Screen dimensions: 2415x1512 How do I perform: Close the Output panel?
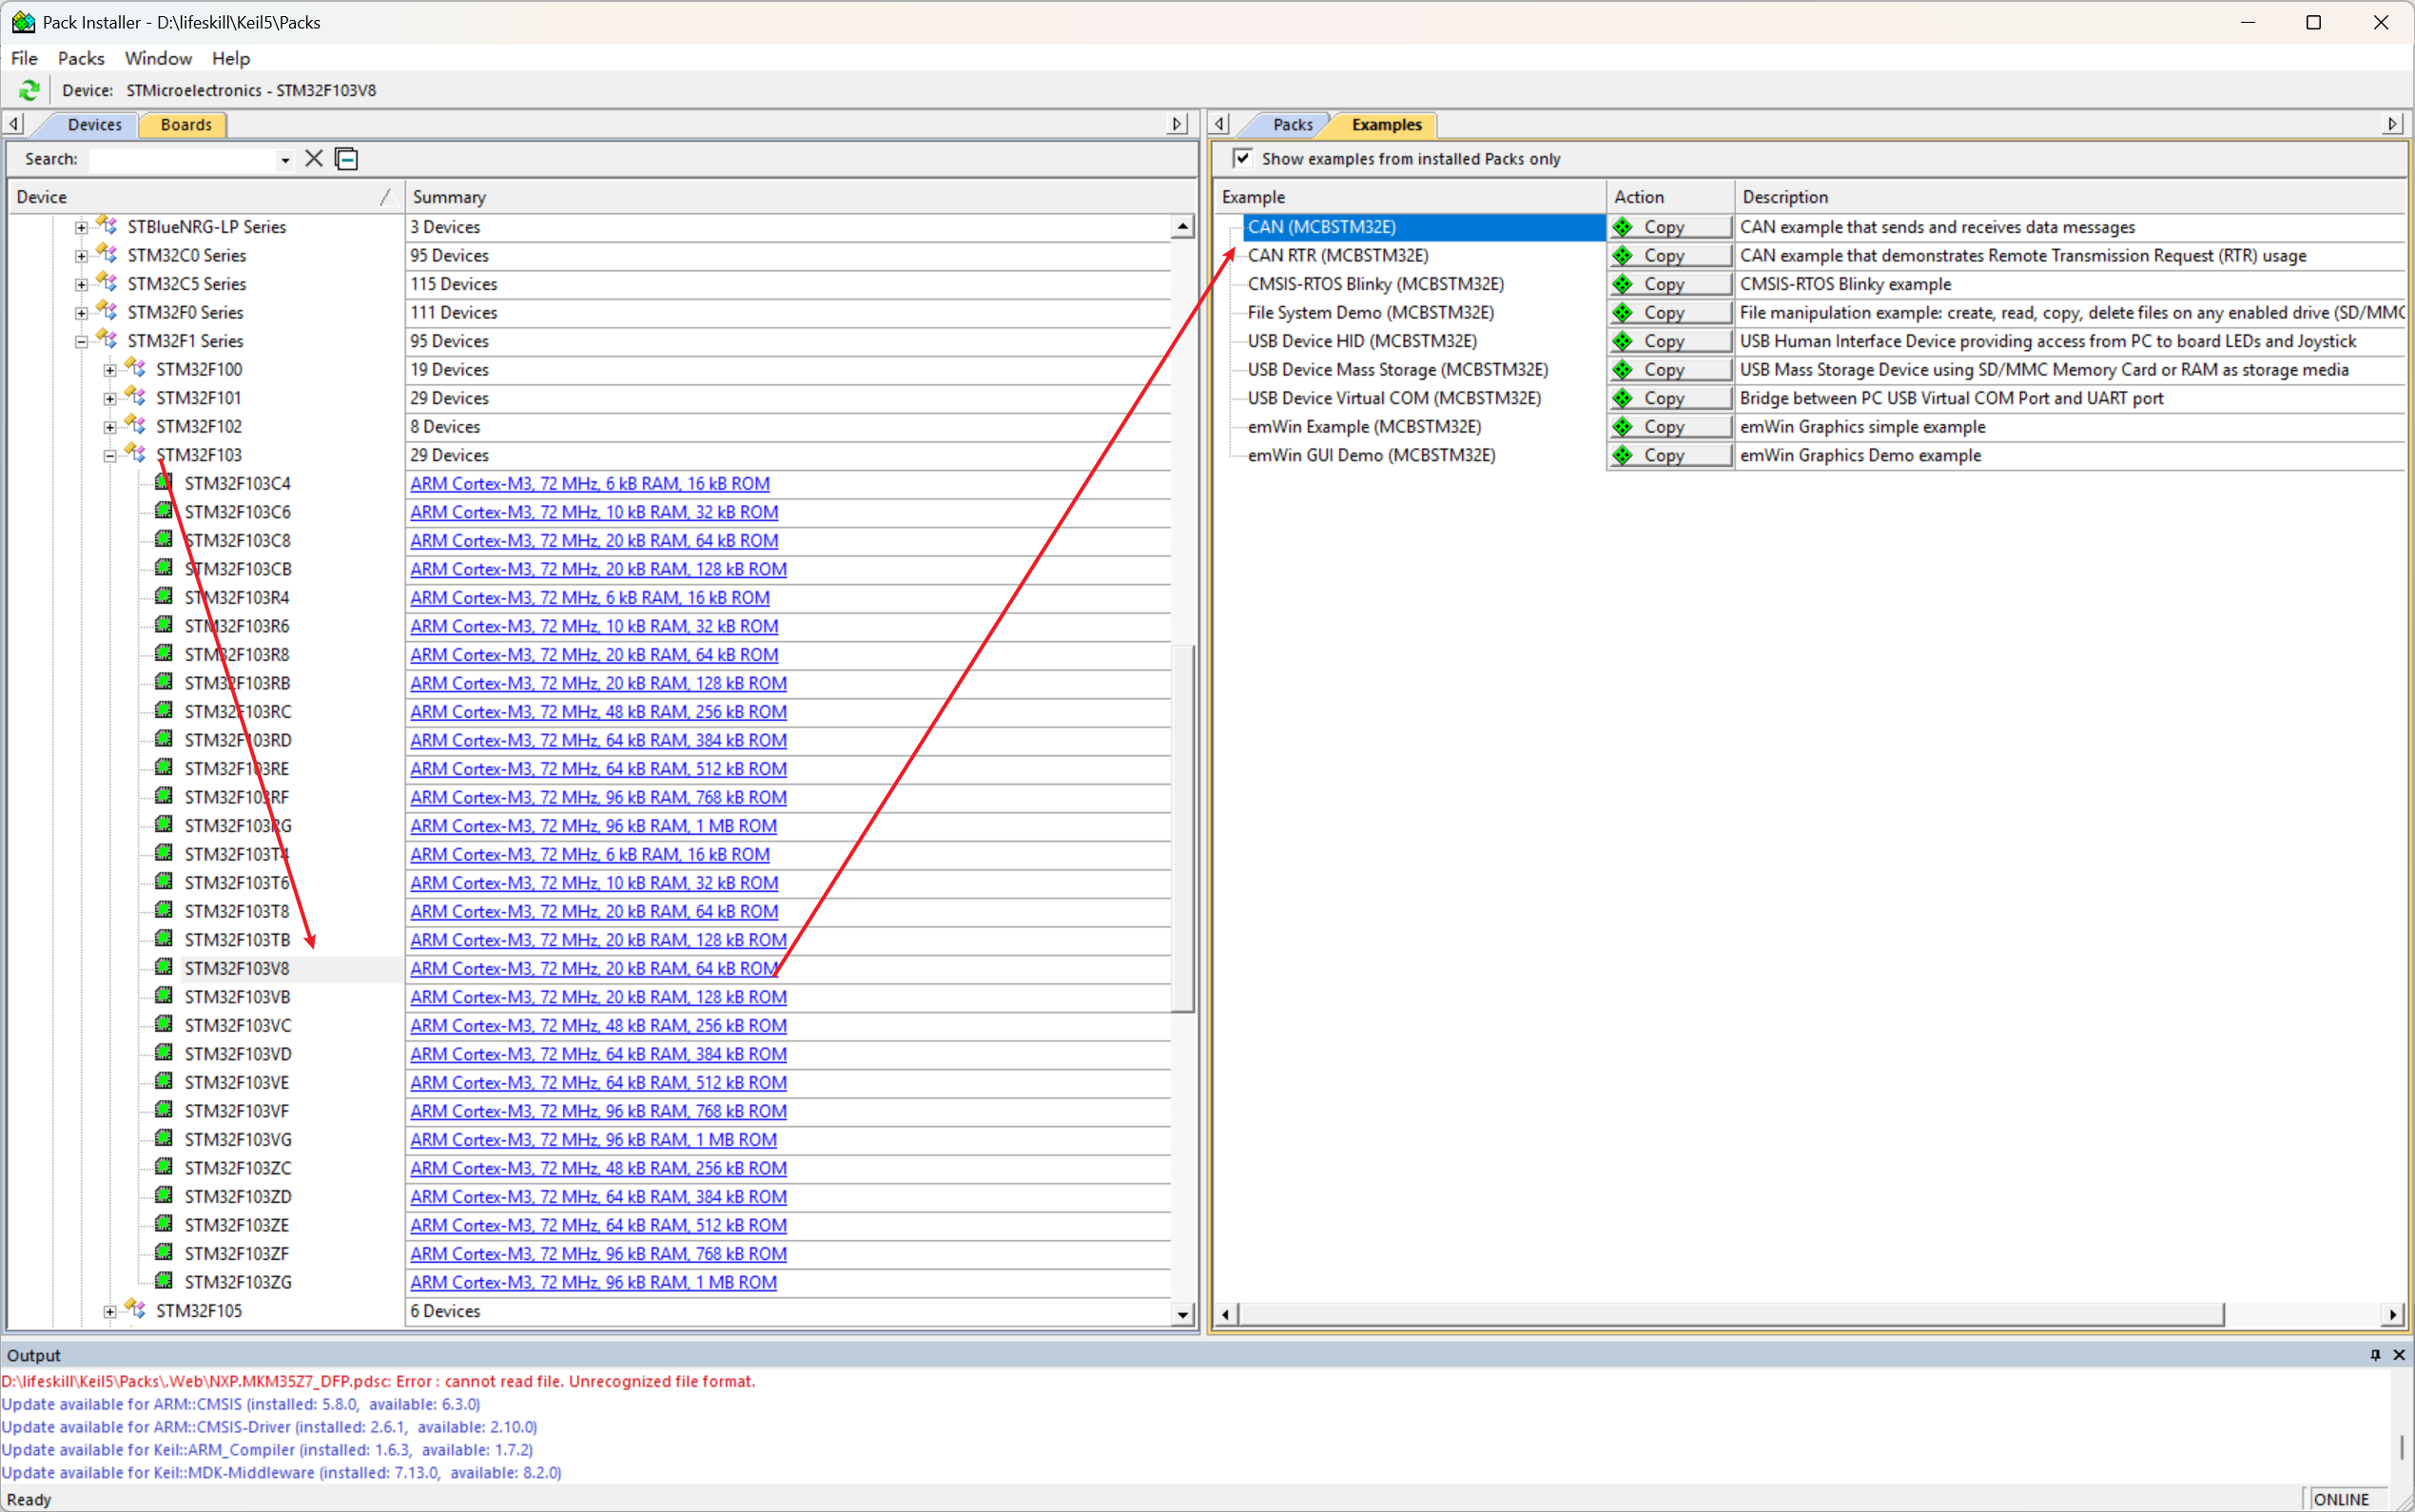[2399, 1355]
